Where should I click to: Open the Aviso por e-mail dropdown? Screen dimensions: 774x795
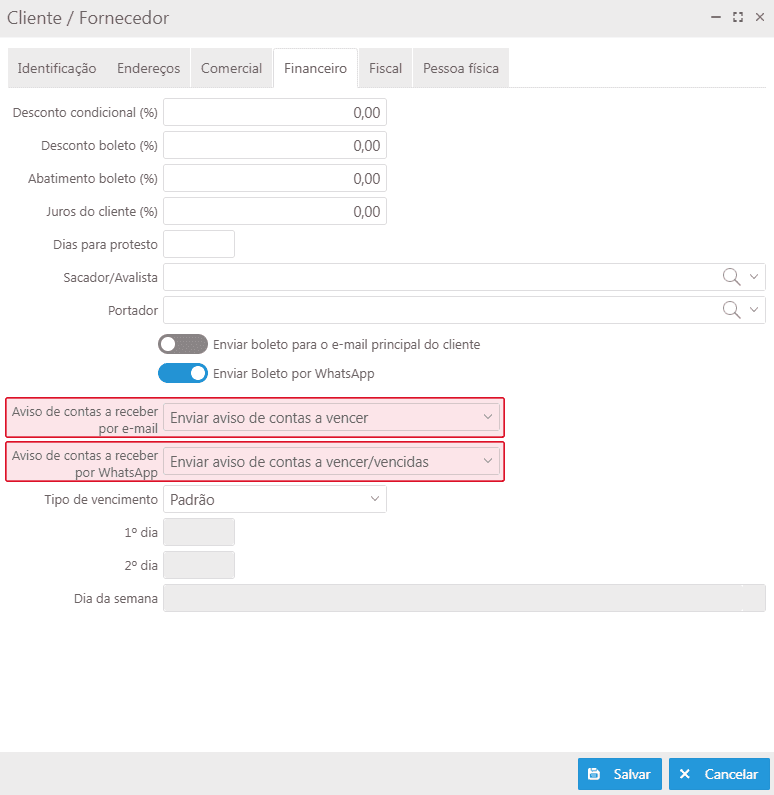point(332,417)
